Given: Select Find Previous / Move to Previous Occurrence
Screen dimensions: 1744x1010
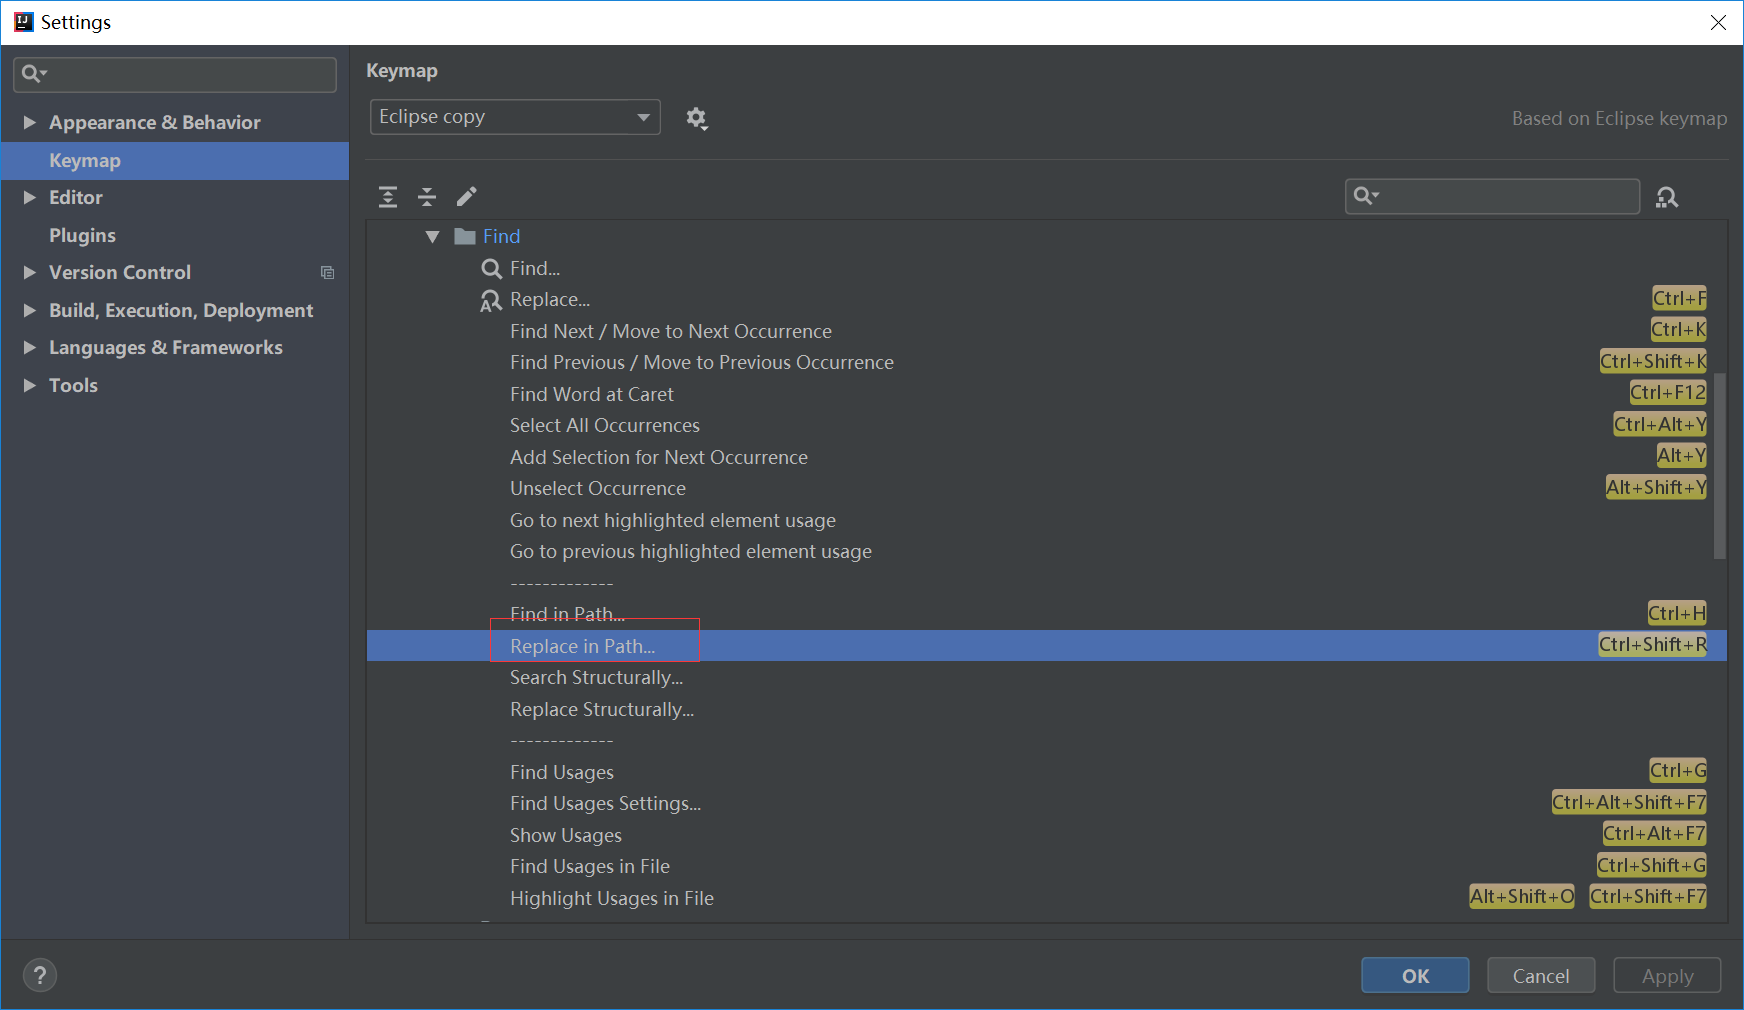Looking at the screenshot, I should (x=1046, y=363).
